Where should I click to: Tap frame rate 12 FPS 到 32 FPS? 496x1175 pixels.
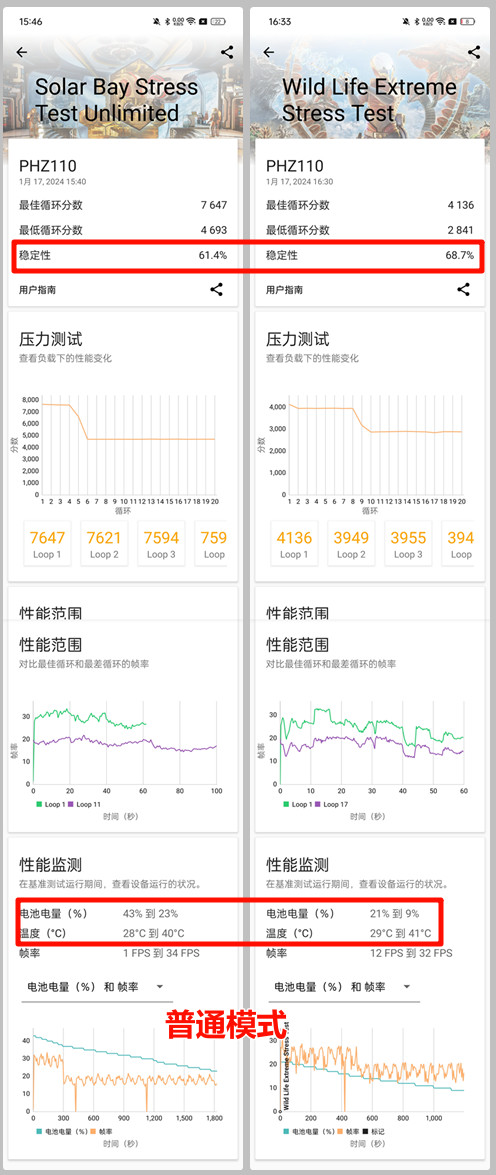pyautogui.click(x=411, y=953)
